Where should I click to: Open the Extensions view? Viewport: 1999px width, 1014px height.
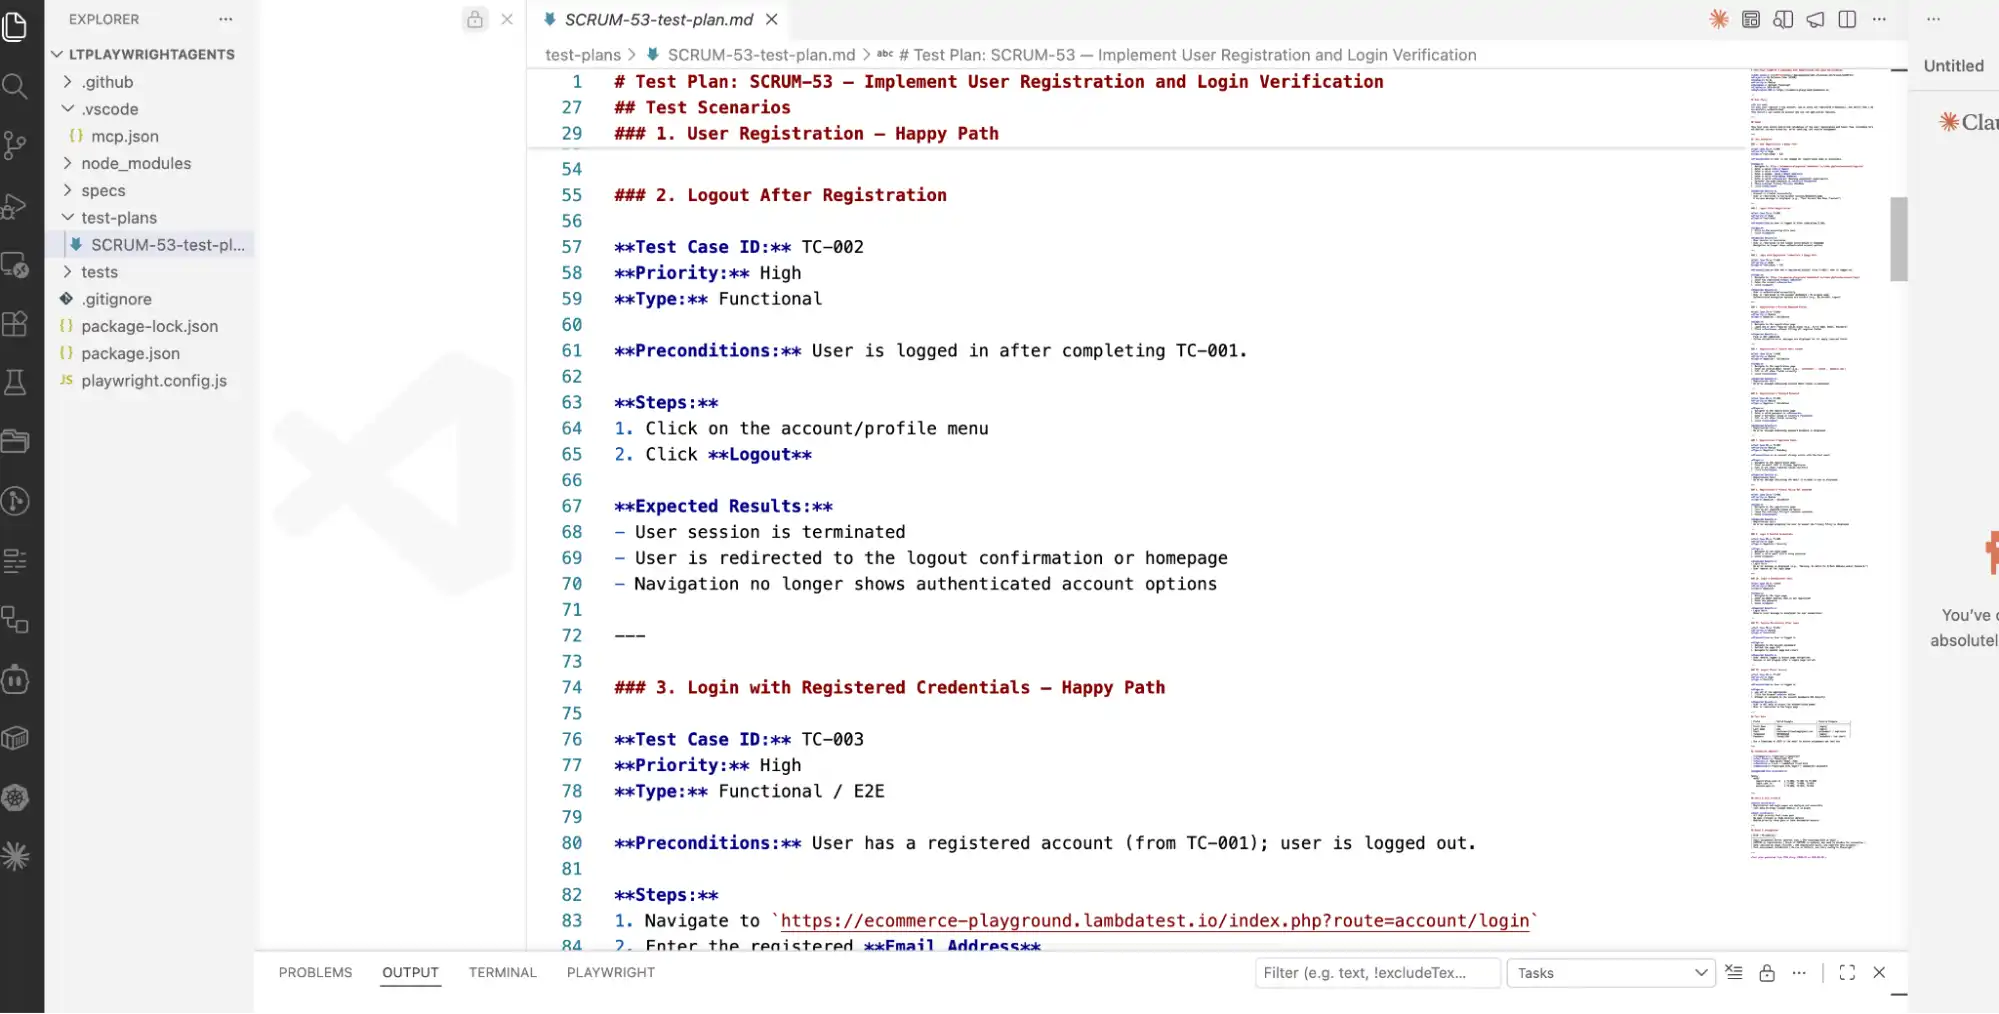(x=15, y=324)
